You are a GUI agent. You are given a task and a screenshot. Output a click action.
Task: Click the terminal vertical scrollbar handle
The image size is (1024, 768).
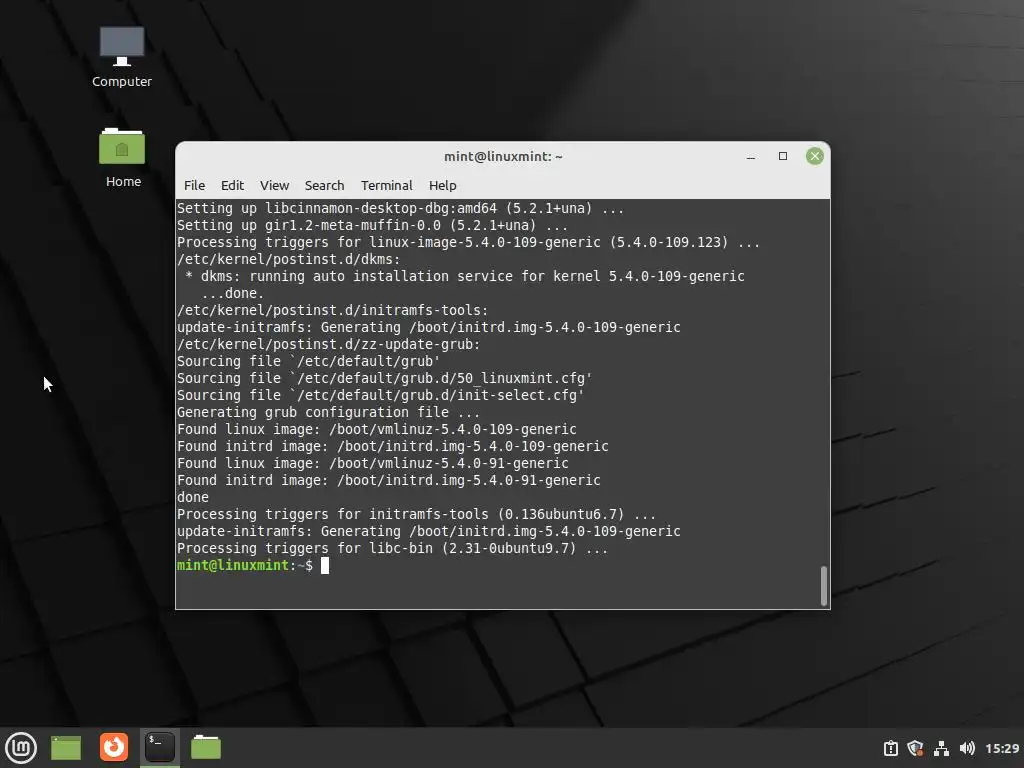pyautogui.click(x=824, y=586)
